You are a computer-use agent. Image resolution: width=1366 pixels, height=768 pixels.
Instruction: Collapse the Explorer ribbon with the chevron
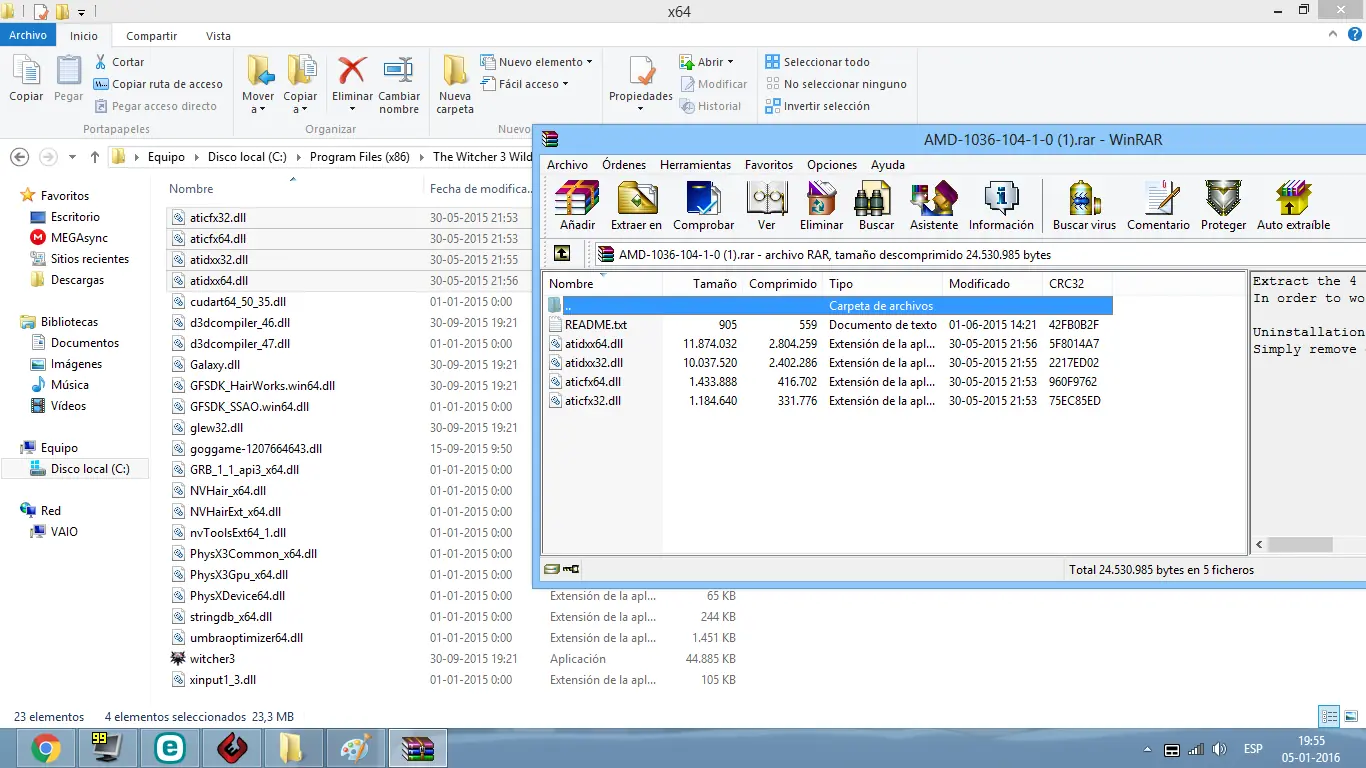[1334, 35]
